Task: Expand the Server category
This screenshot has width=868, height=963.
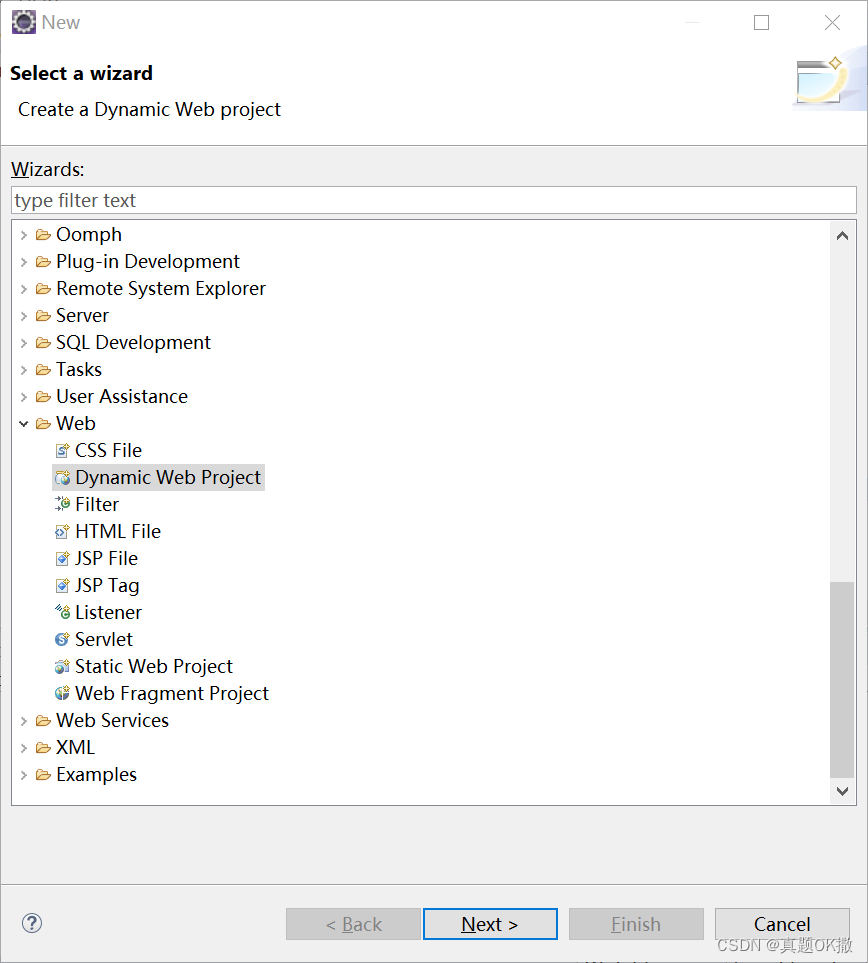Action: [x=24, y=316]
